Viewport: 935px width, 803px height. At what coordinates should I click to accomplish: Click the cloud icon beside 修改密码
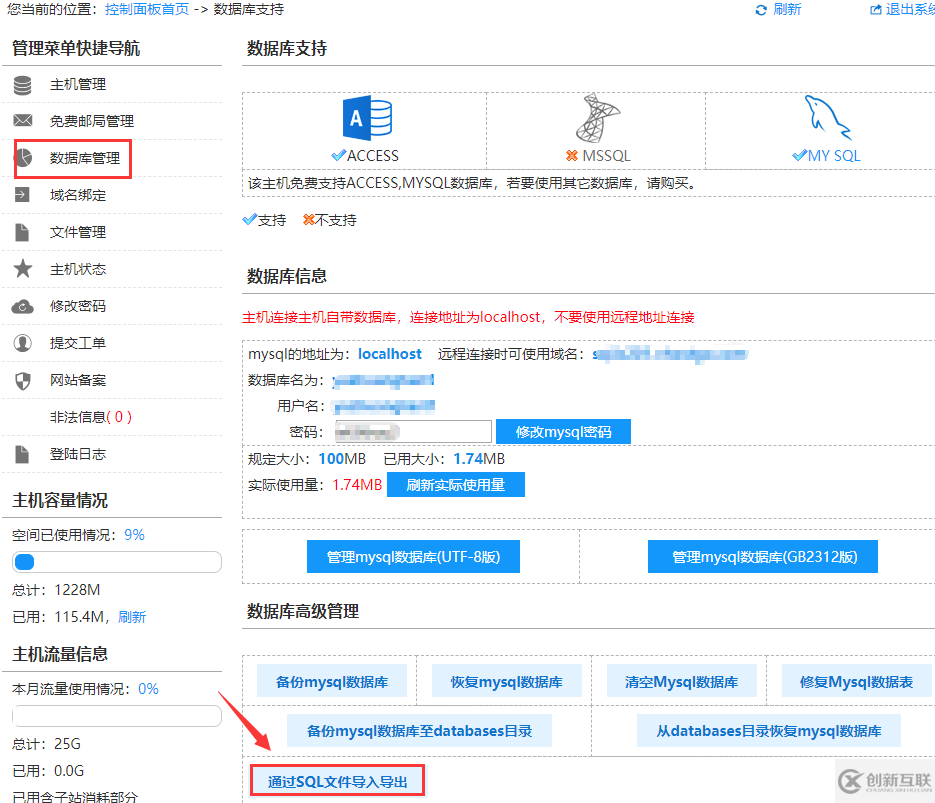click(x=22, y=306)
